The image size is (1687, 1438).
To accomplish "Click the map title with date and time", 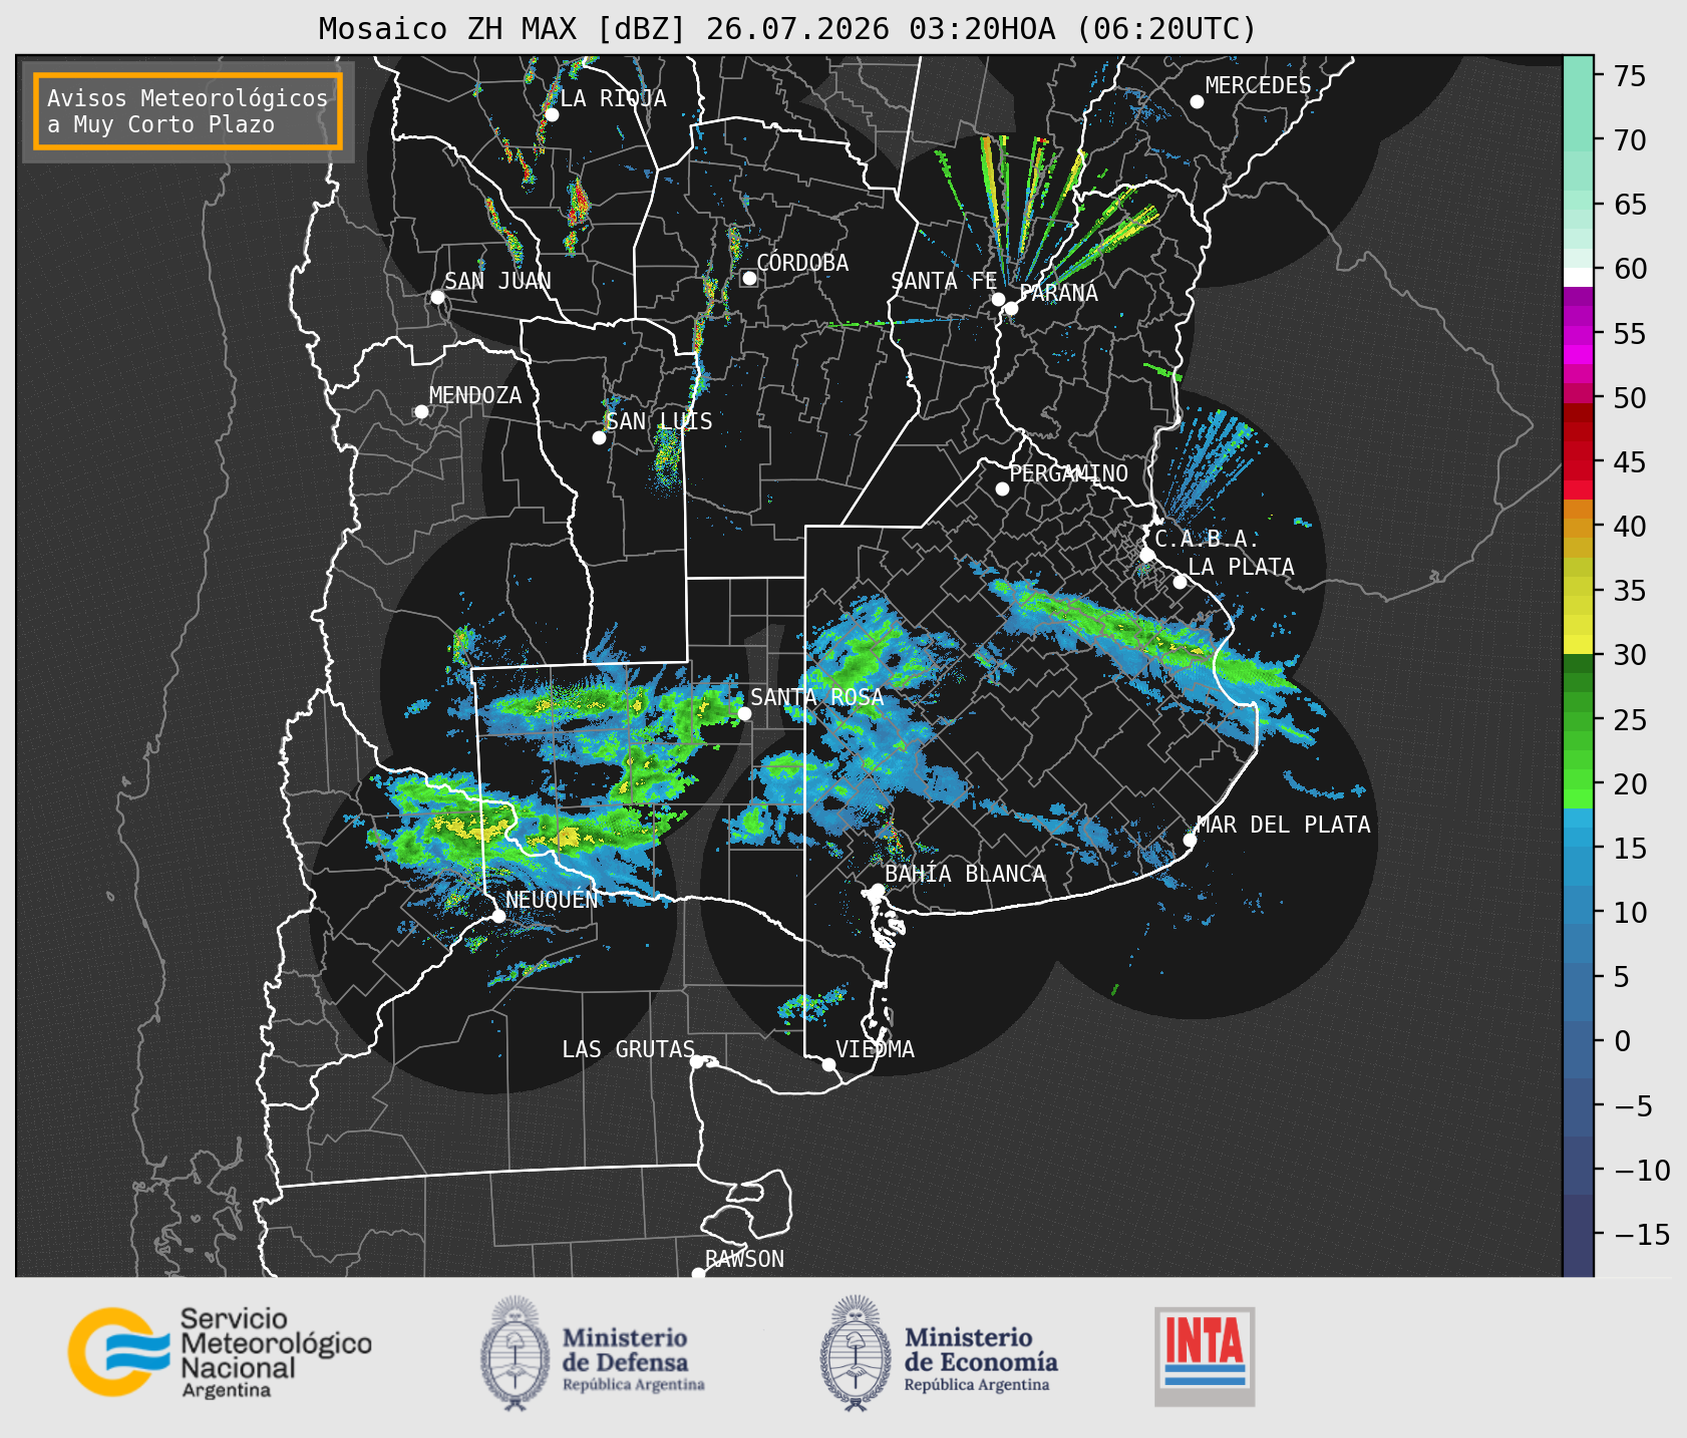I will (x=787, y=28).
